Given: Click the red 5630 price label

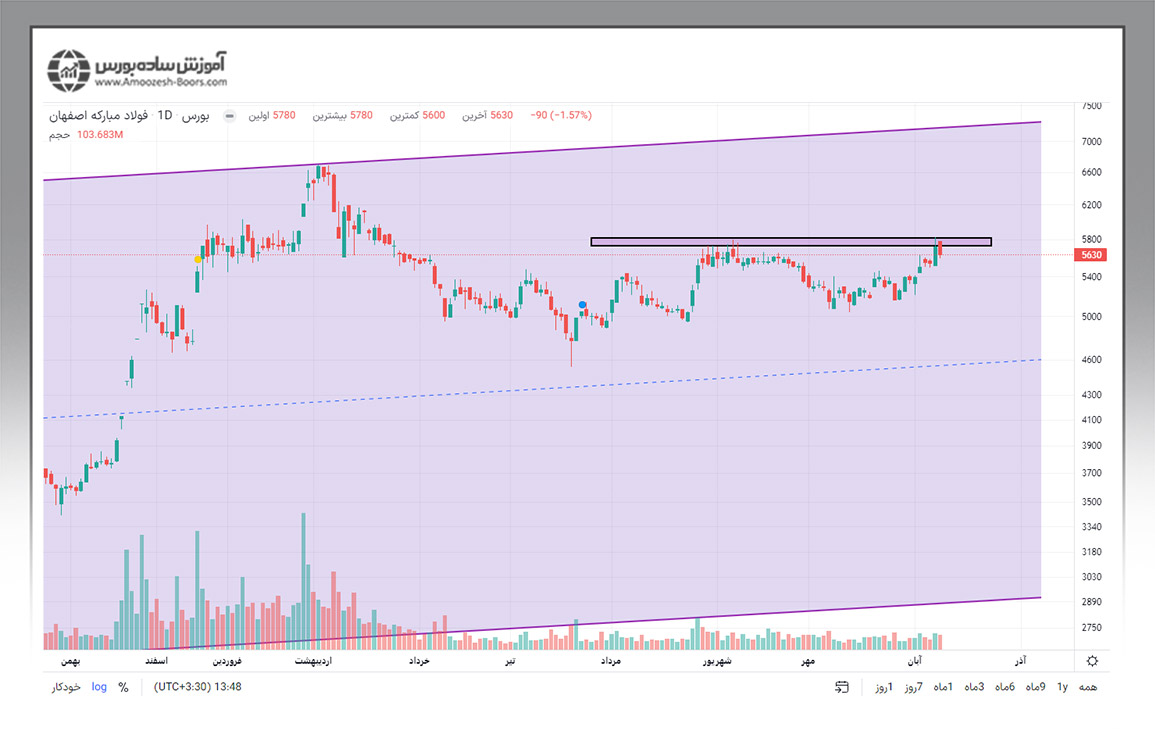Looking at the screenshot, I should point(1091,255).
